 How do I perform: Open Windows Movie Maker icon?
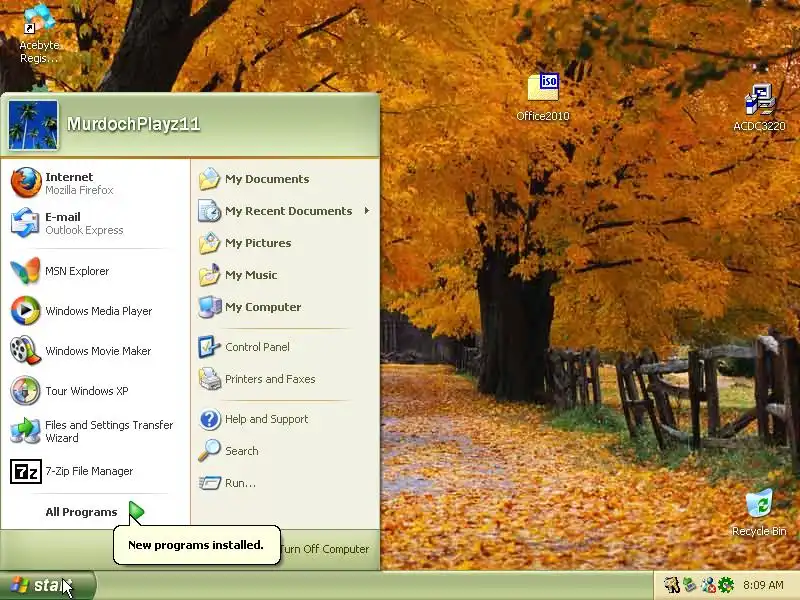[x=25, y=350]
